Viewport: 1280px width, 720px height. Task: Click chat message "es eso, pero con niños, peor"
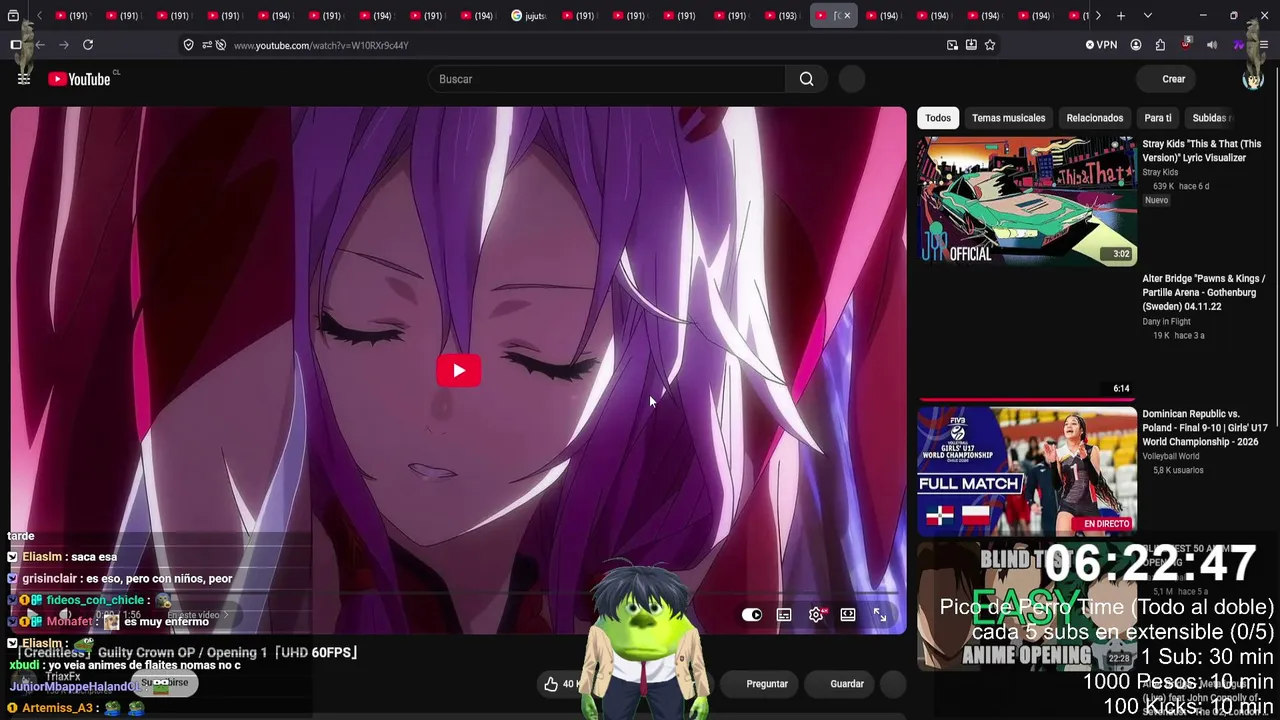coord(159,579)
